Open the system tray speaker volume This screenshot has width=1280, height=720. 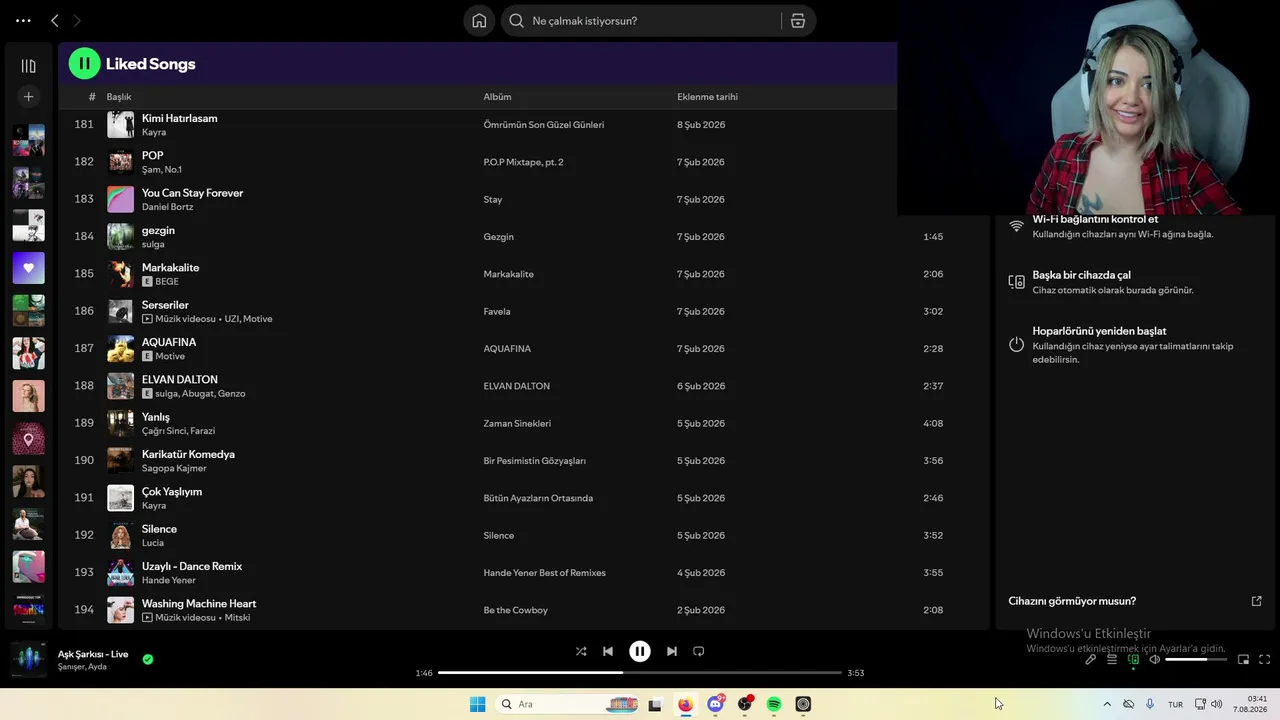pos(1217,704)
